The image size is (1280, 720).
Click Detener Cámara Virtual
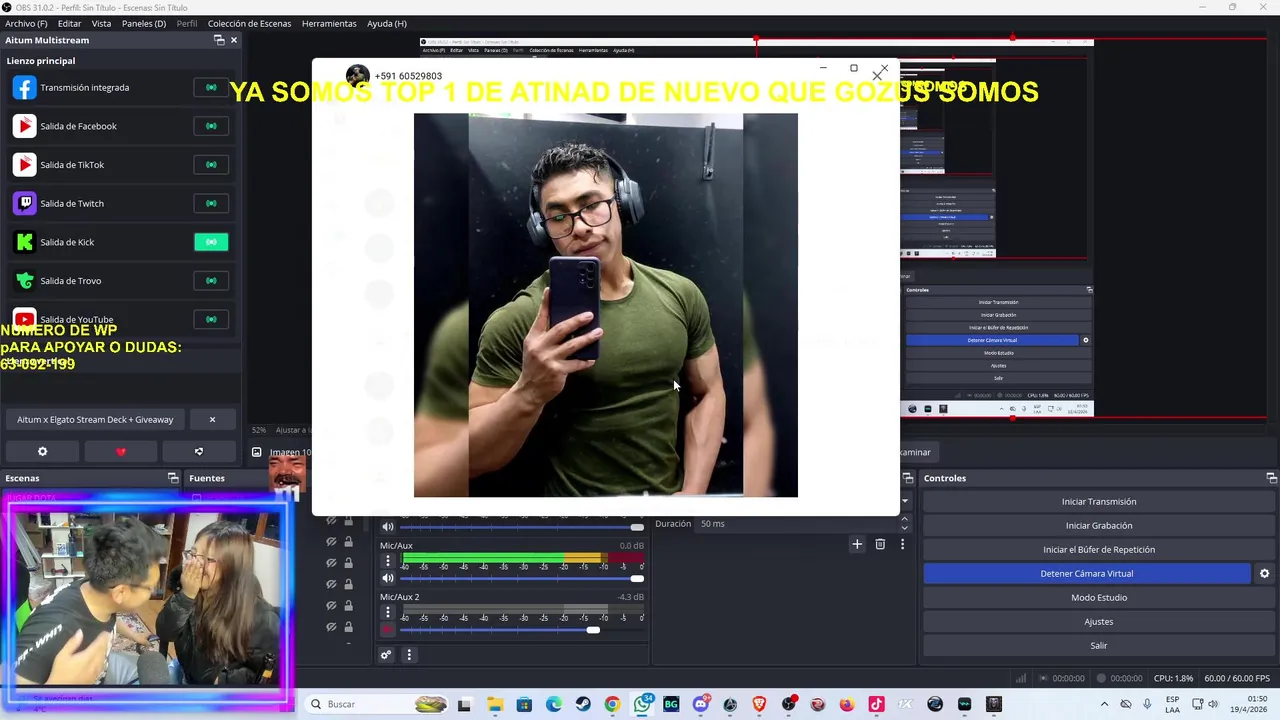(1086, 574)
